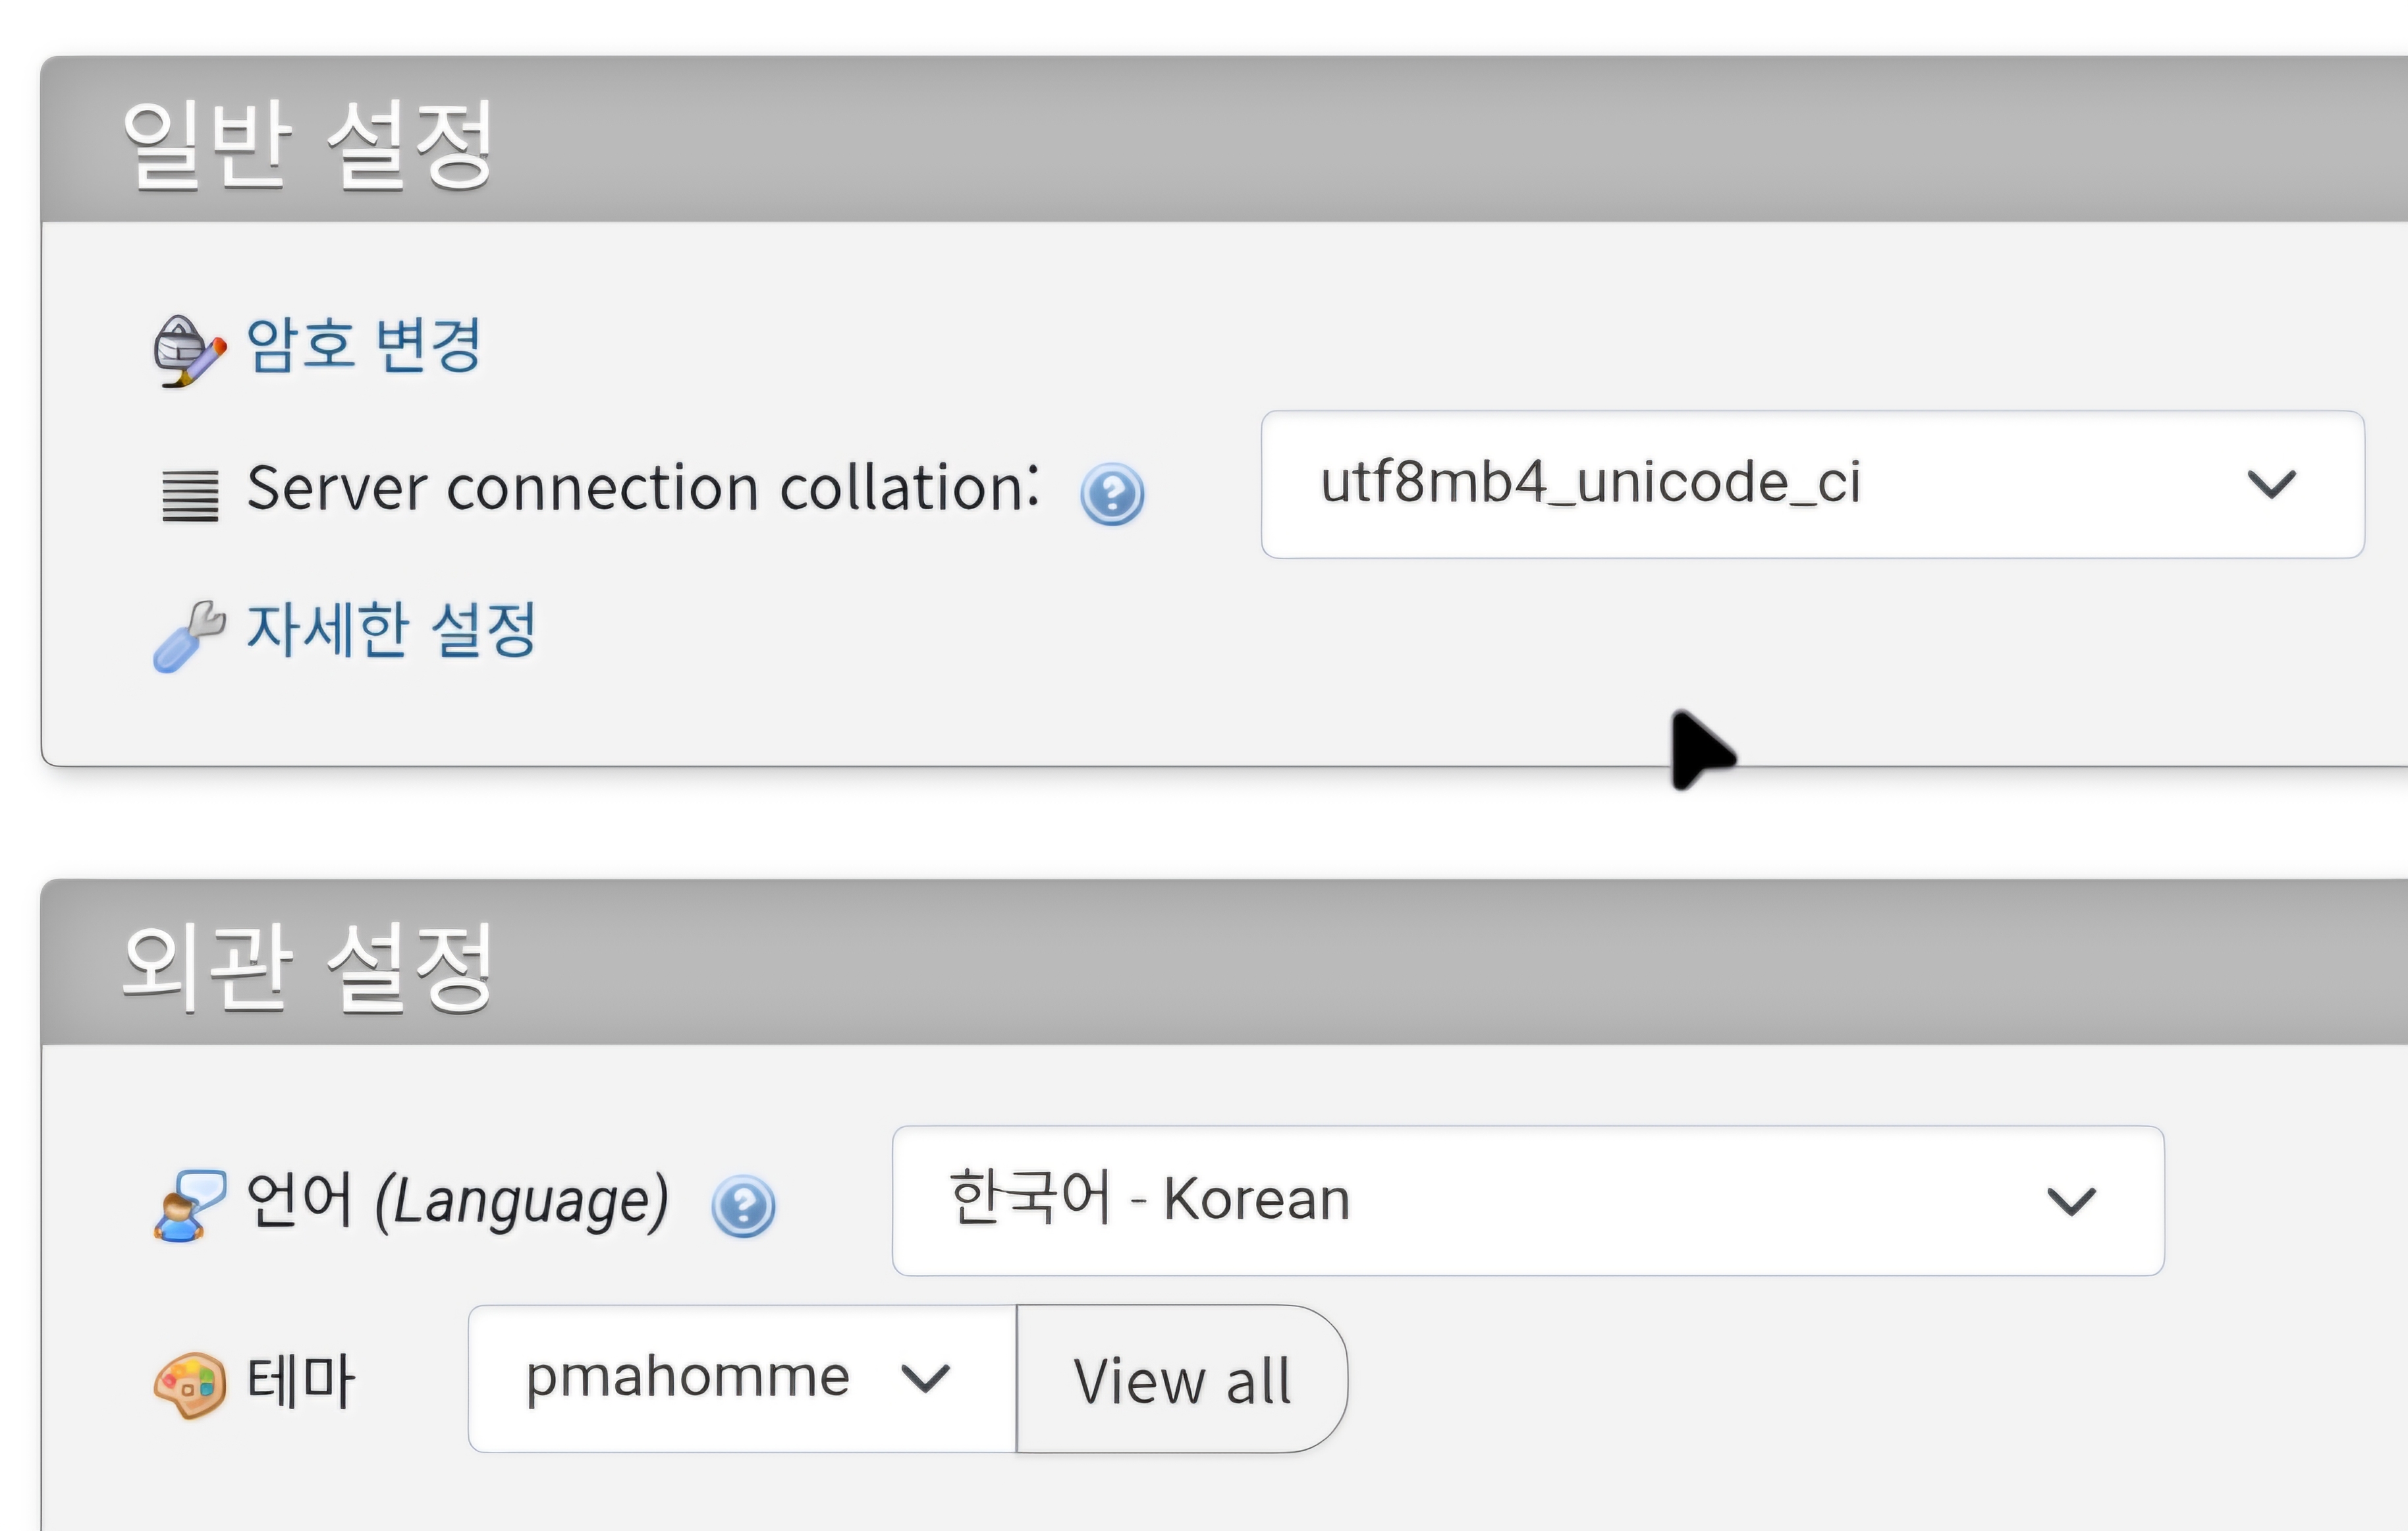
Task: Open the 암호 변경 link
Action: point(364,346)
